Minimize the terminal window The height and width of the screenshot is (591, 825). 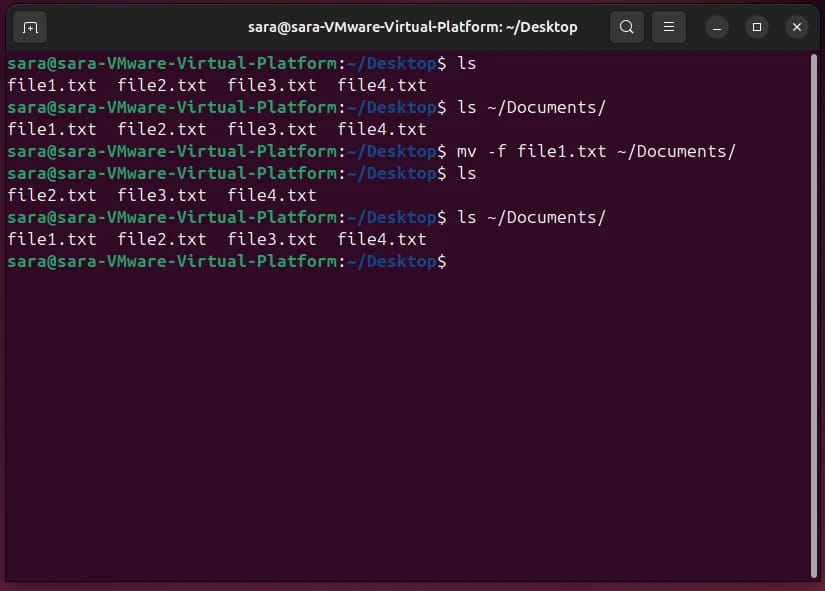[717, 27]
